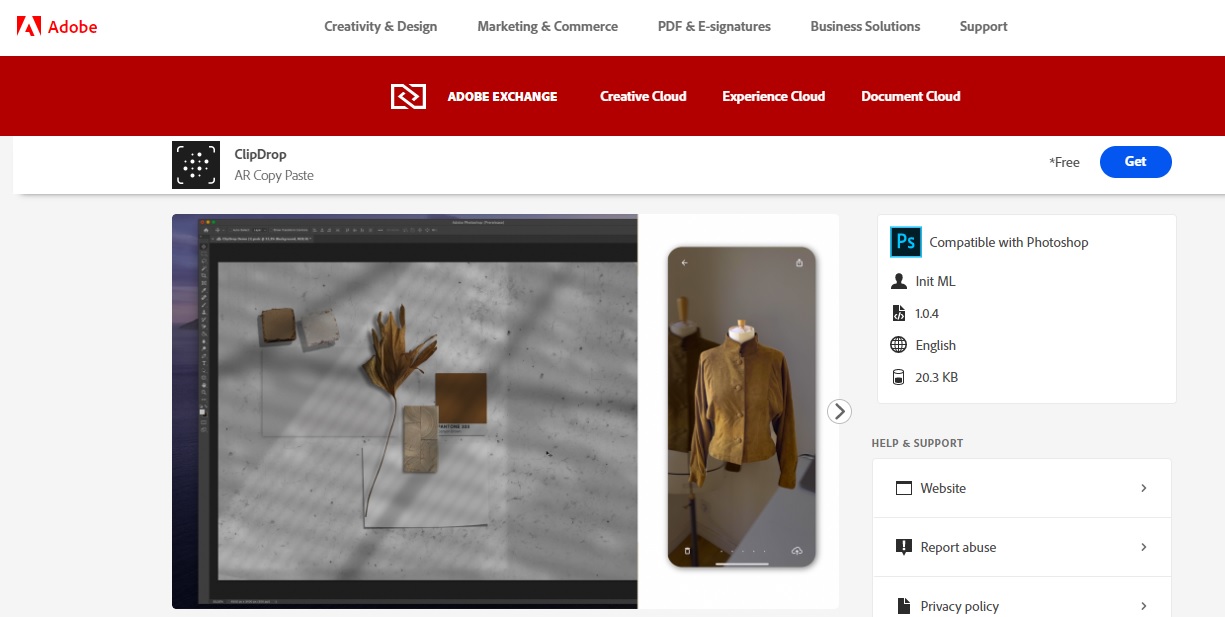Click the version file icon

click(x=898, y=313)
